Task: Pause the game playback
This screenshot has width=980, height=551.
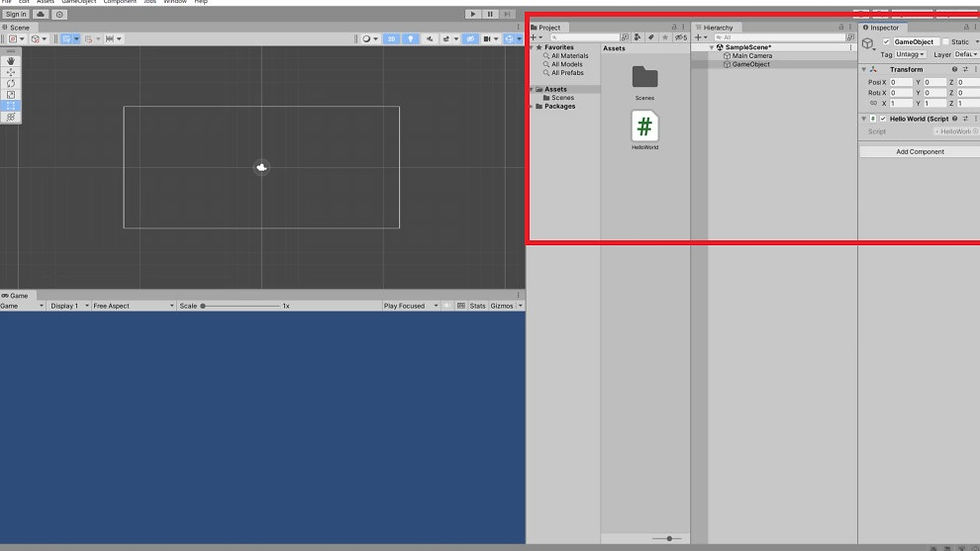Action: click(x=490, y=14)
